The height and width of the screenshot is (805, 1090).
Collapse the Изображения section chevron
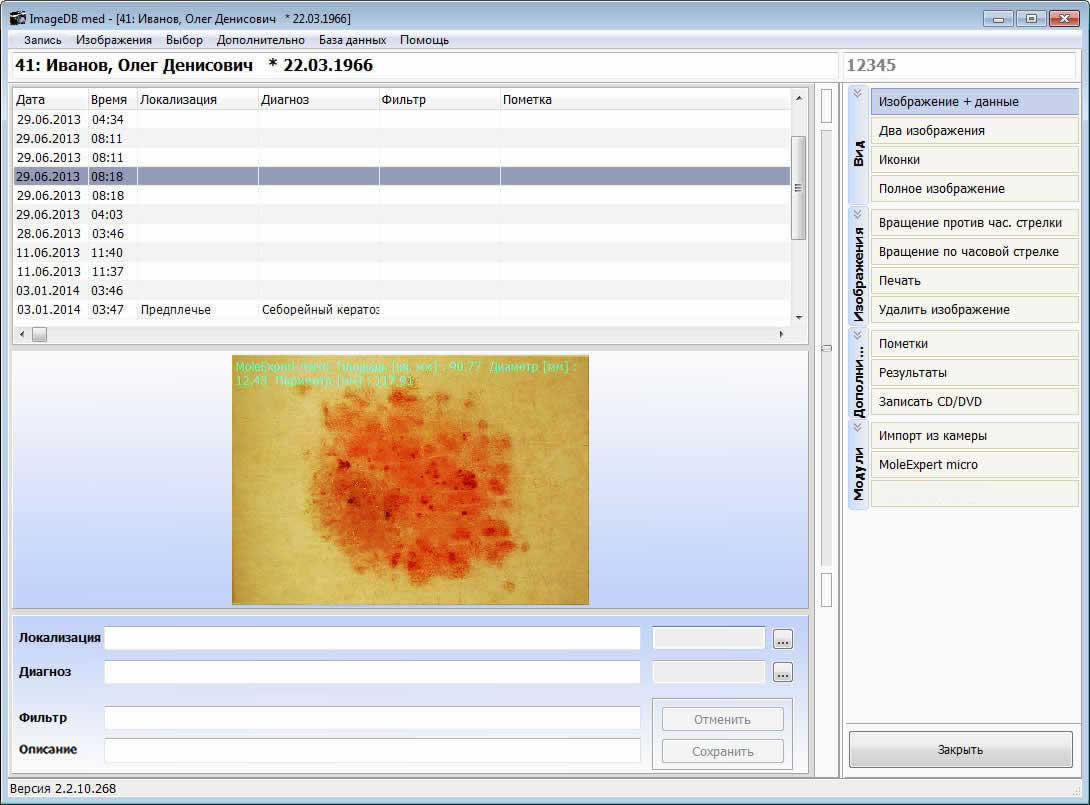(857, 214)
